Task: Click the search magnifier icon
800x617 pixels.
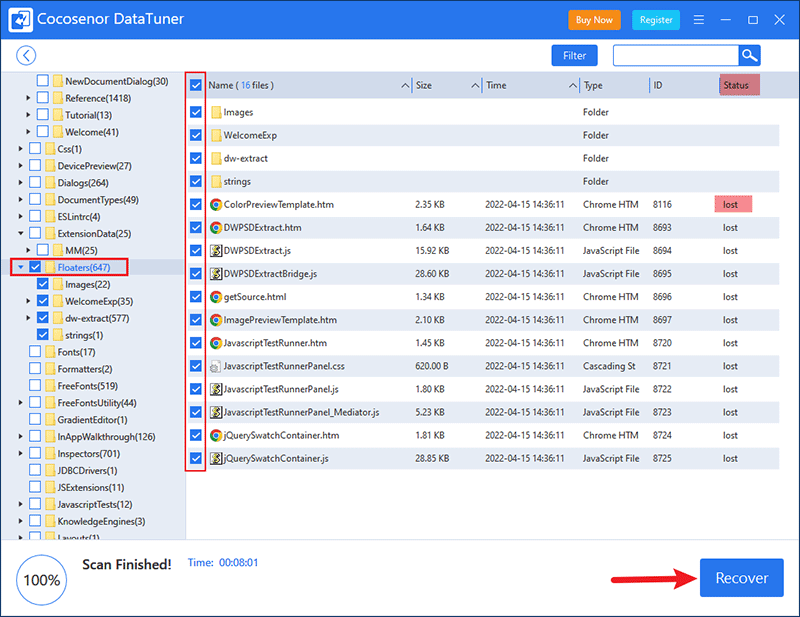Action: pos(749,55)
